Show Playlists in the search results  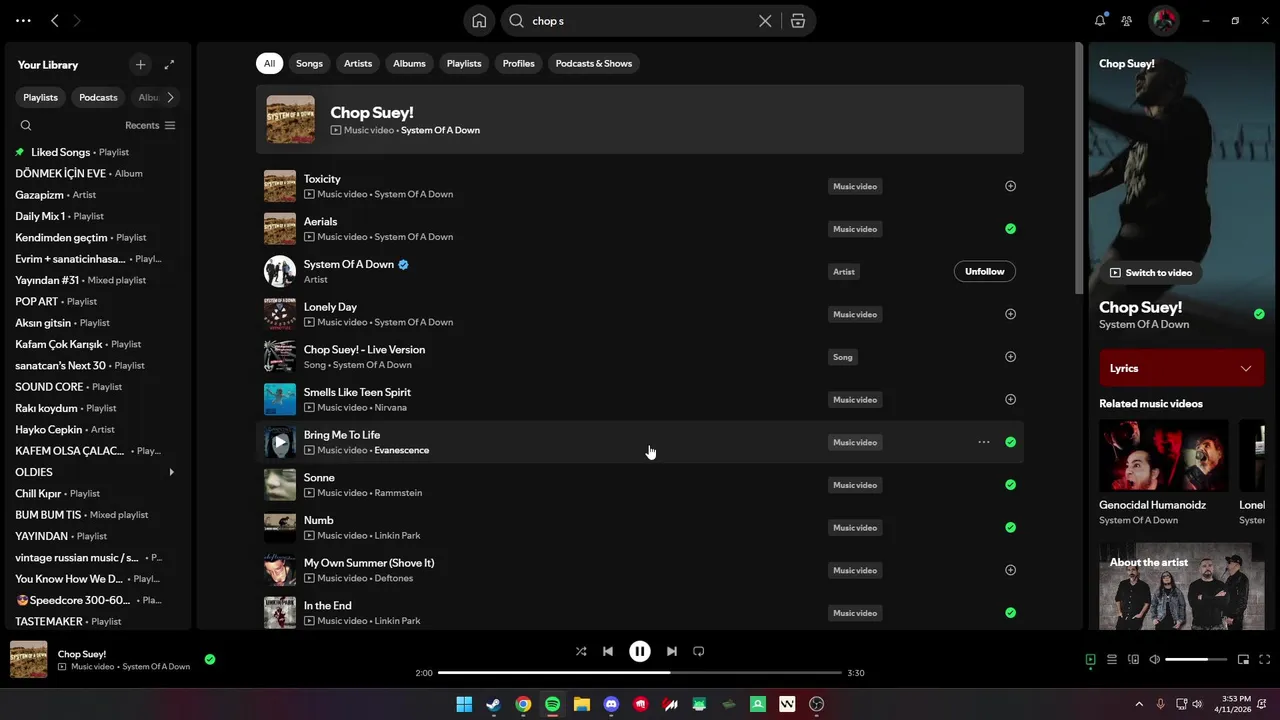(x=464, y=64)
